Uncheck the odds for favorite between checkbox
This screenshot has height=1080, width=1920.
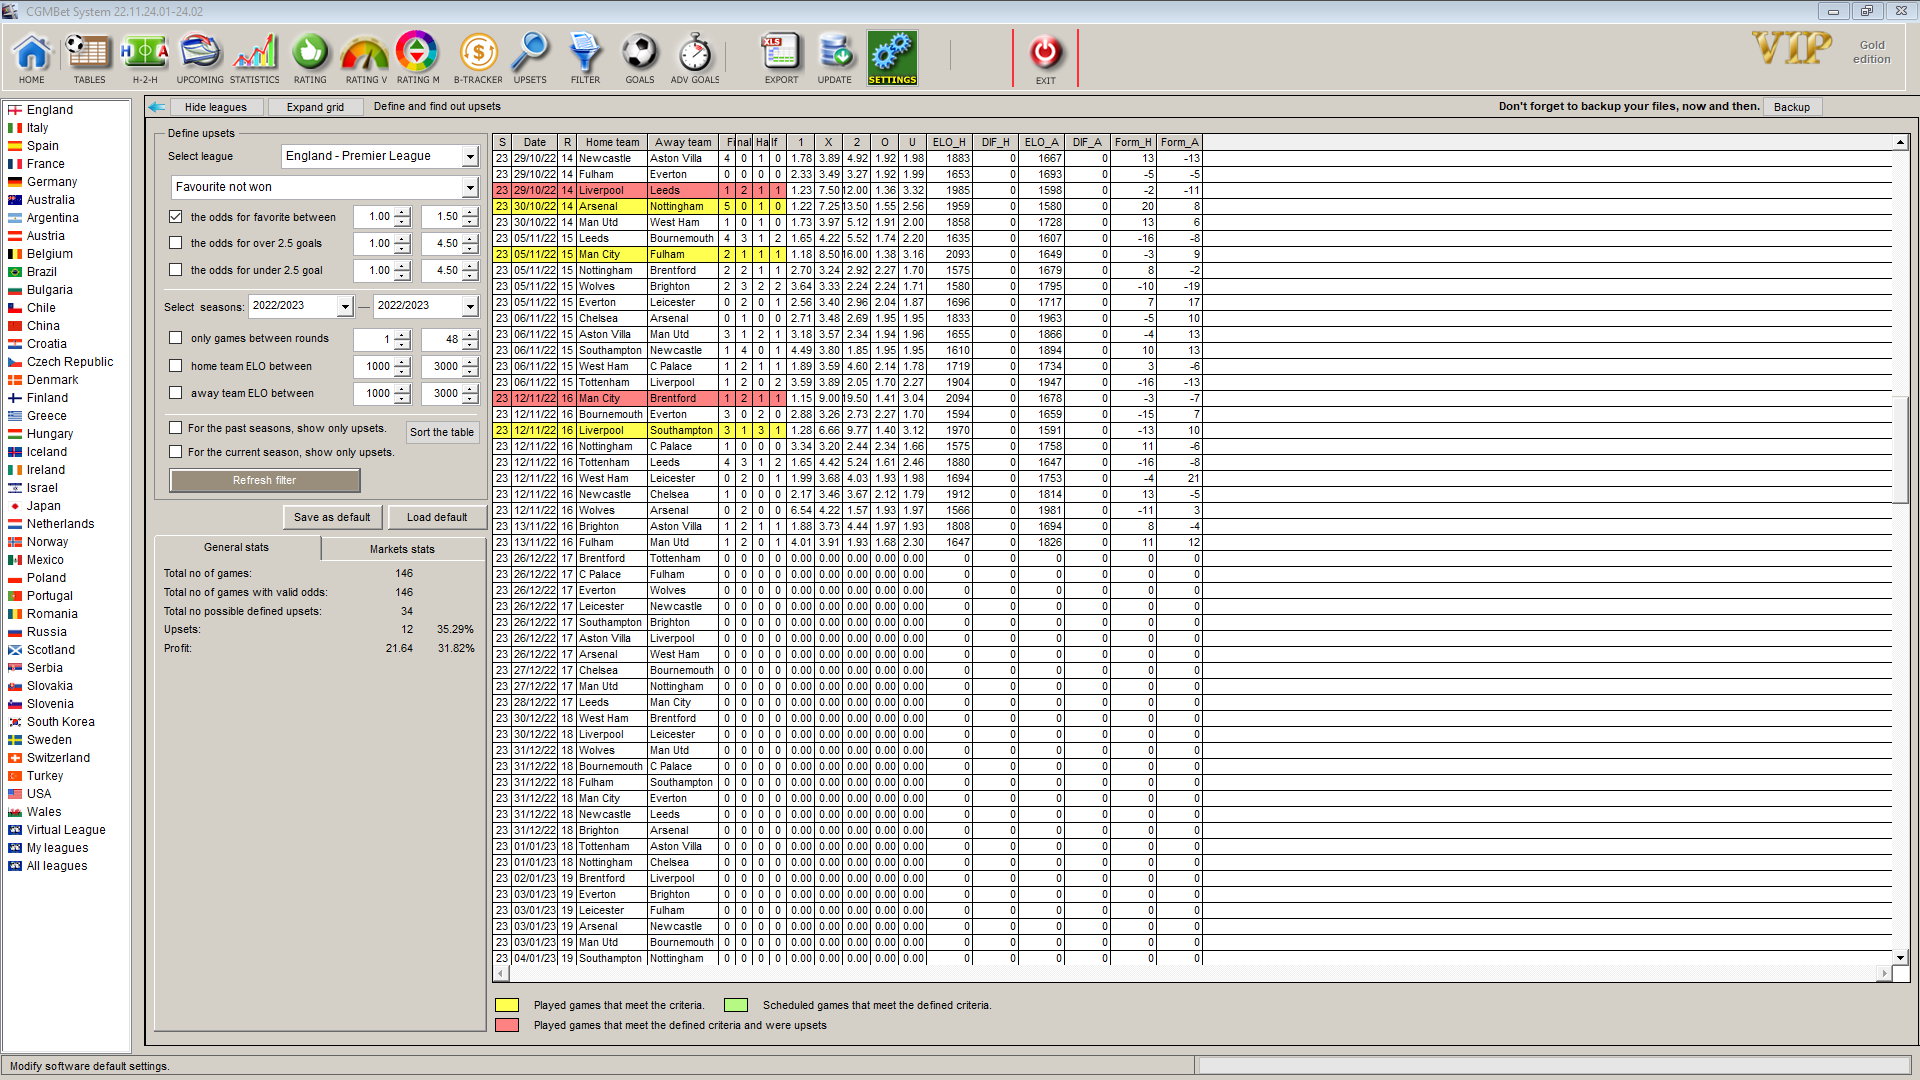click(x=176, y=217)
